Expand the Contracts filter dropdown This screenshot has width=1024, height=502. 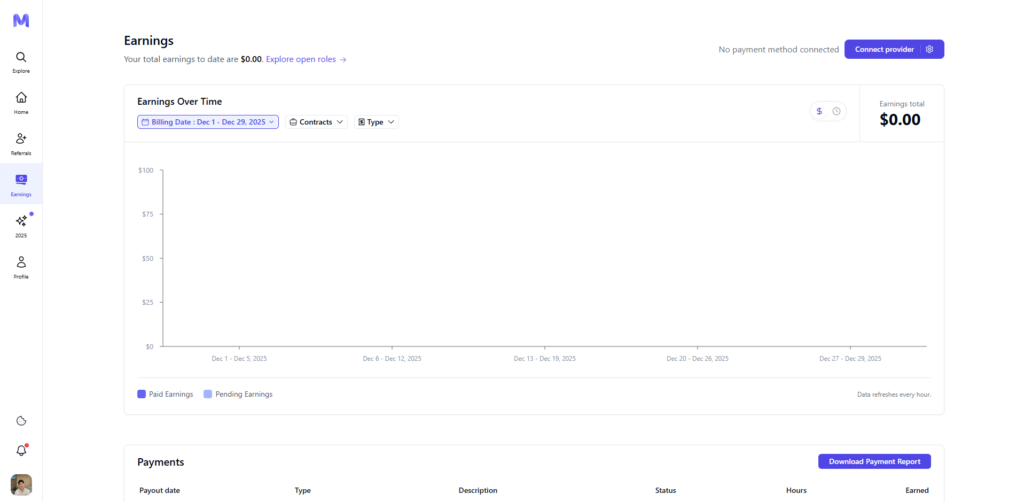point(316,122)
